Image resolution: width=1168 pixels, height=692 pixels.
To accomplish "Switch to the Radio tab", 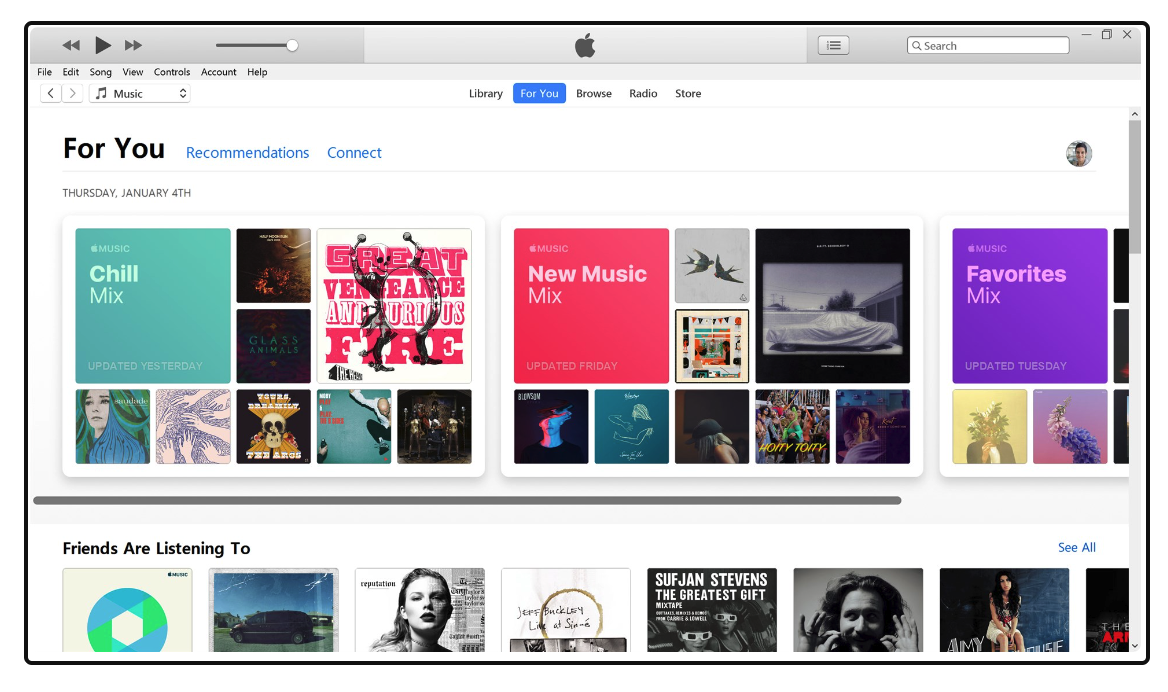I will pos(643,93).
